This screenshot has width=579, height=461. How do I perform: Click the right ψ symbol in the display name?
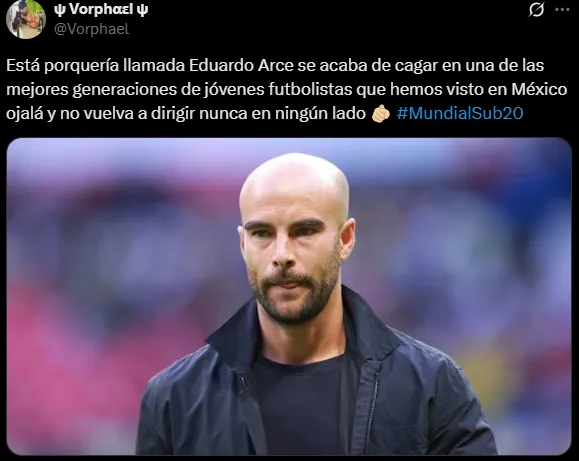(142, 10)
